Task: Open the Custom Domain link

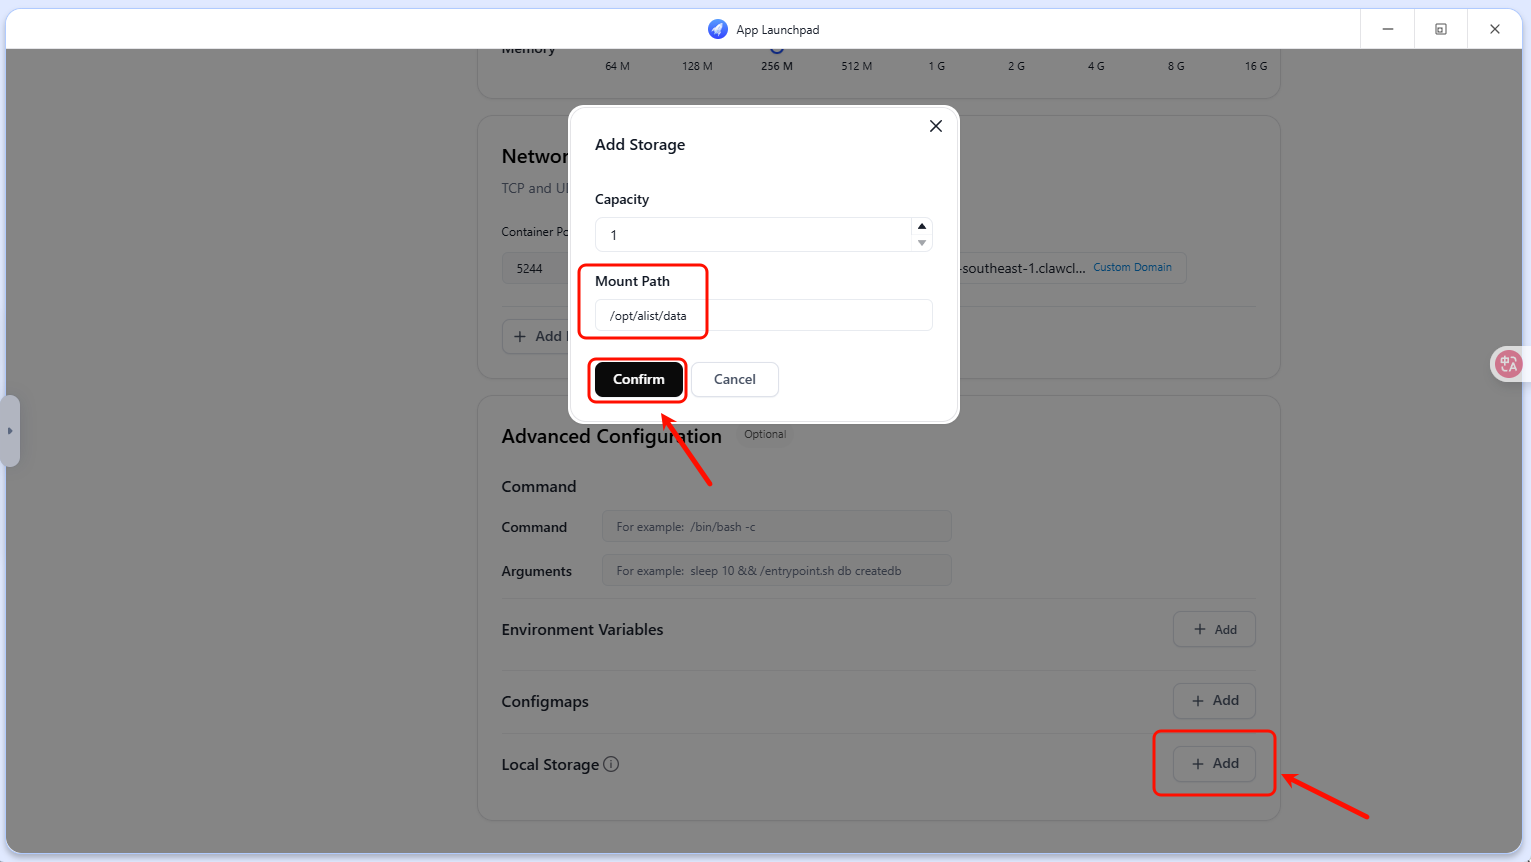Action: (x=1132, y=268)
